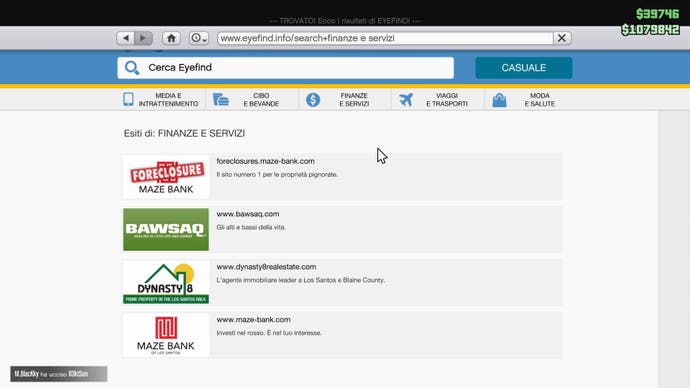Open the www.bawsaq.com link
Viewport: 690px width, 388px height.
(248, 214)
